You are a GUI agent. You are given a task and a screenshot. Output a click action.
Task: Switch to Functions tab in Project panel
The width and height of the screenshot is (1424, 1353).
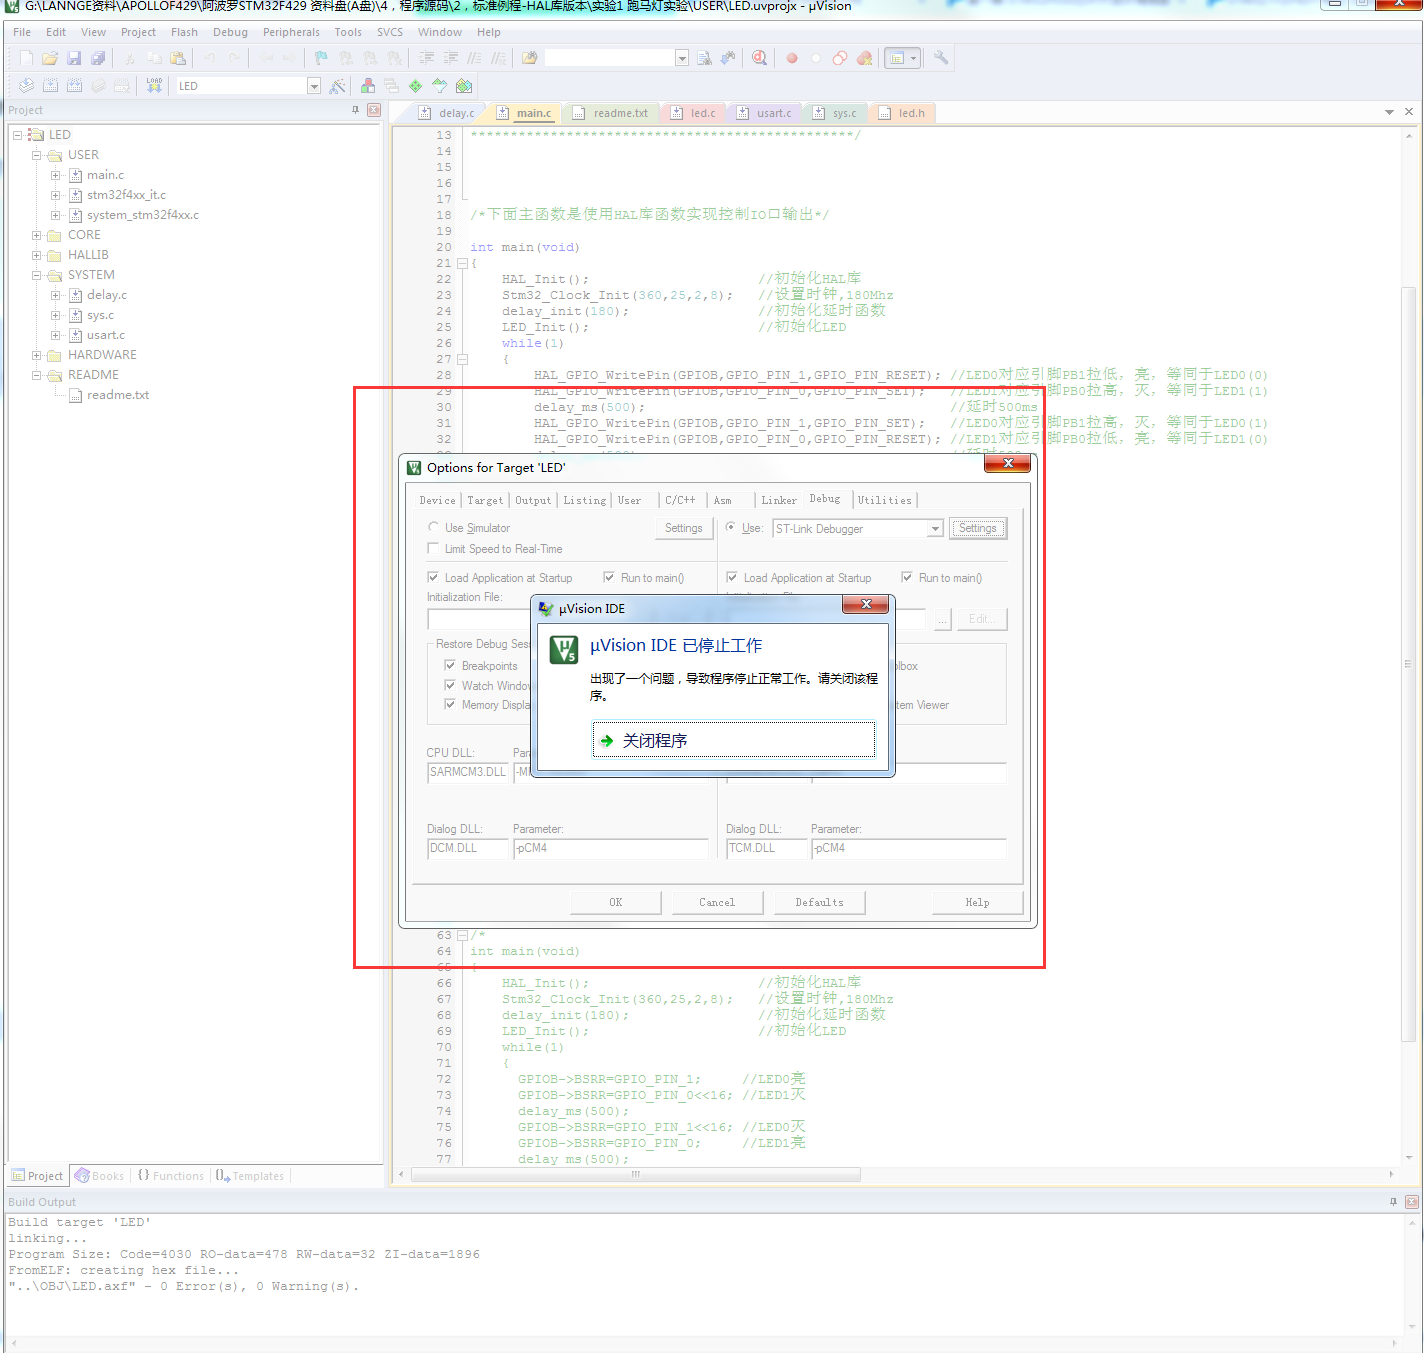[170, 1176]
